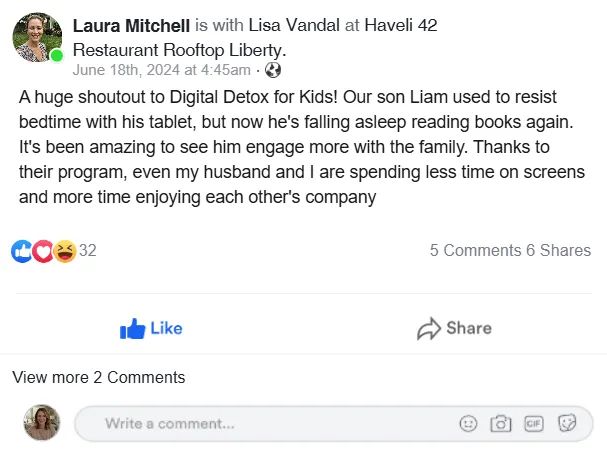The height and width of the screenshot is (452, 607).
Task: Click the red heart reaction icon
Action: pos(43,251)
